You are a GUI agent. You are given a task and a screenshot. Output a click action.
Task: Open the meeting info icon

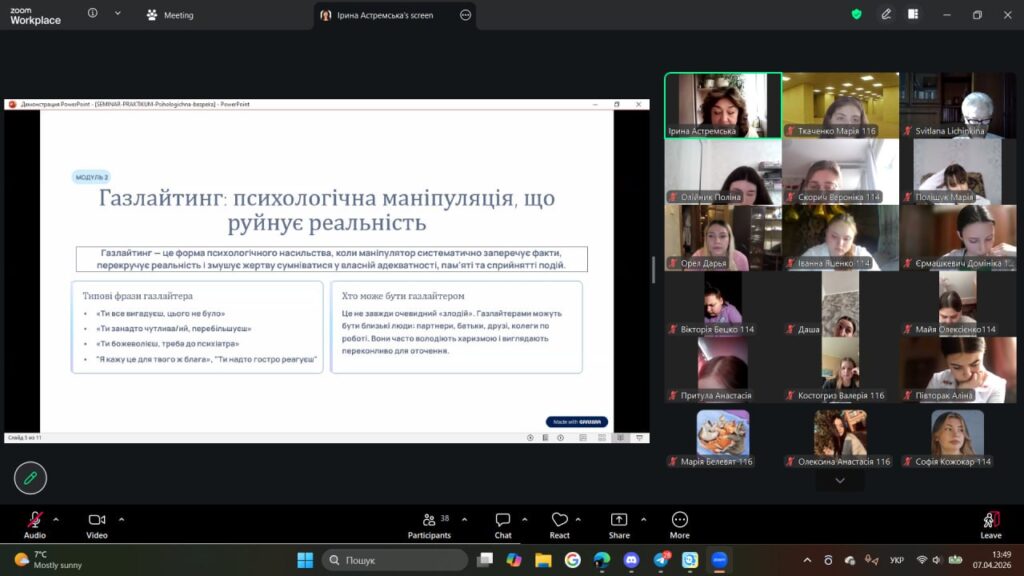coord(93,14)
